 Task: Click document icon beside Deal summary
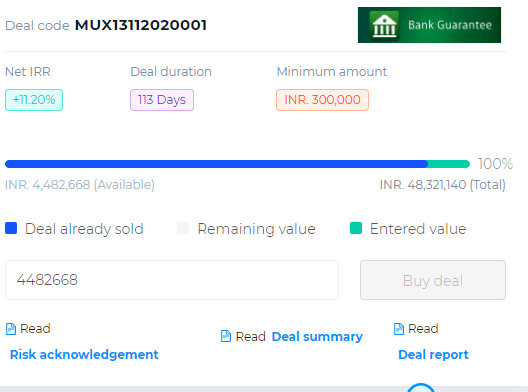226,336
